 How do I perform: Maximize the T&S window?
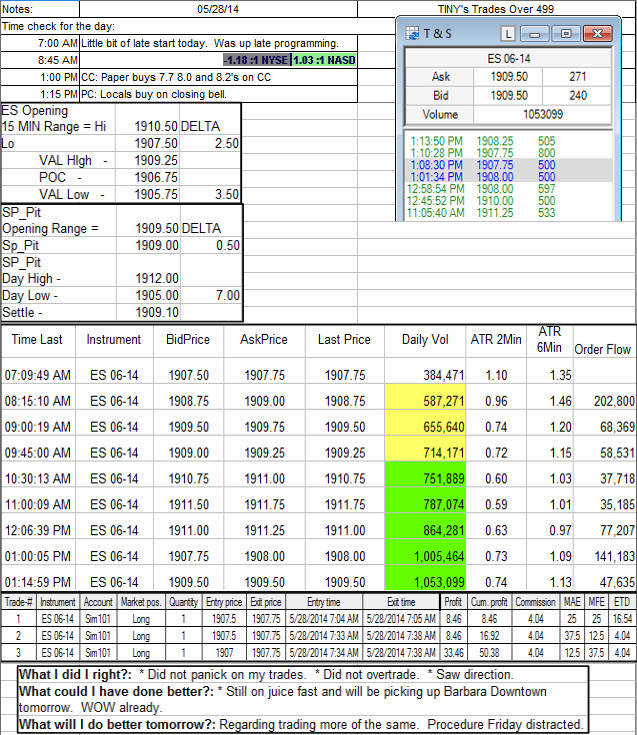click(566, 34)
